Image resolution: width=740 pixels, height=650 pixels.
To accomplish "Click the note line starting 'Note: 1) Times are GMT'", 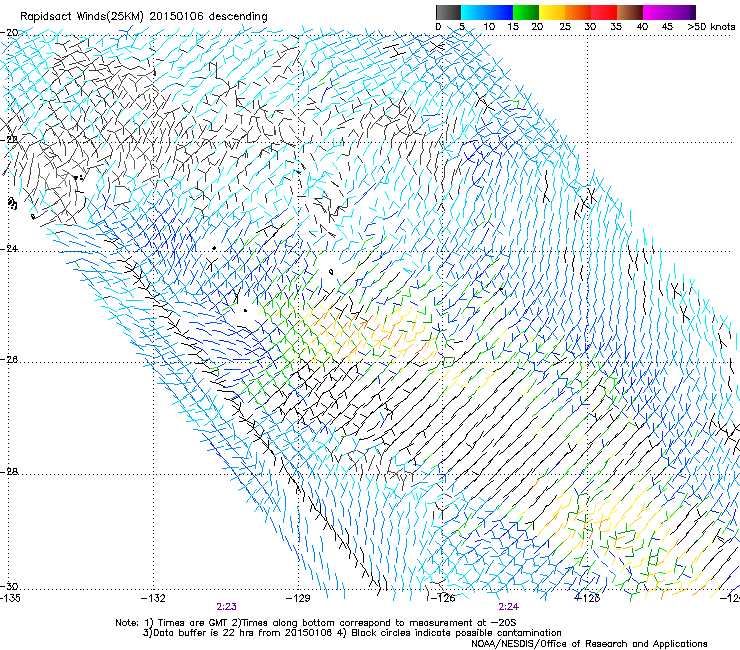I will pos(316,623).
